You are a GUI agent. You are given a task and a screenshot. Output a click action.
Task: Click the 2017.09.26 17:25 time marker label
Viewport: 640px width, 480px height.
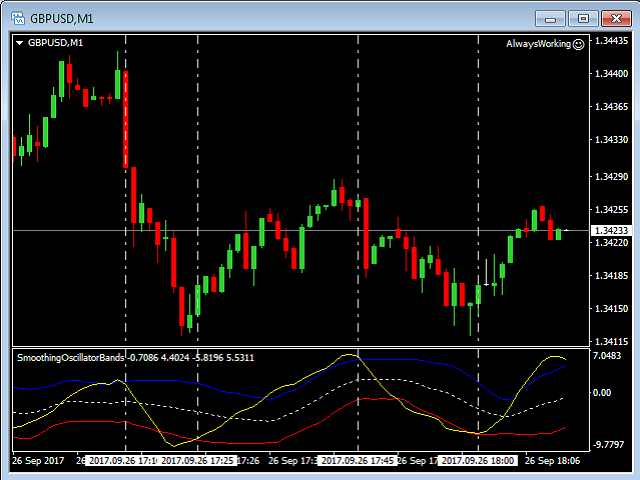click(x=198, y=461)
